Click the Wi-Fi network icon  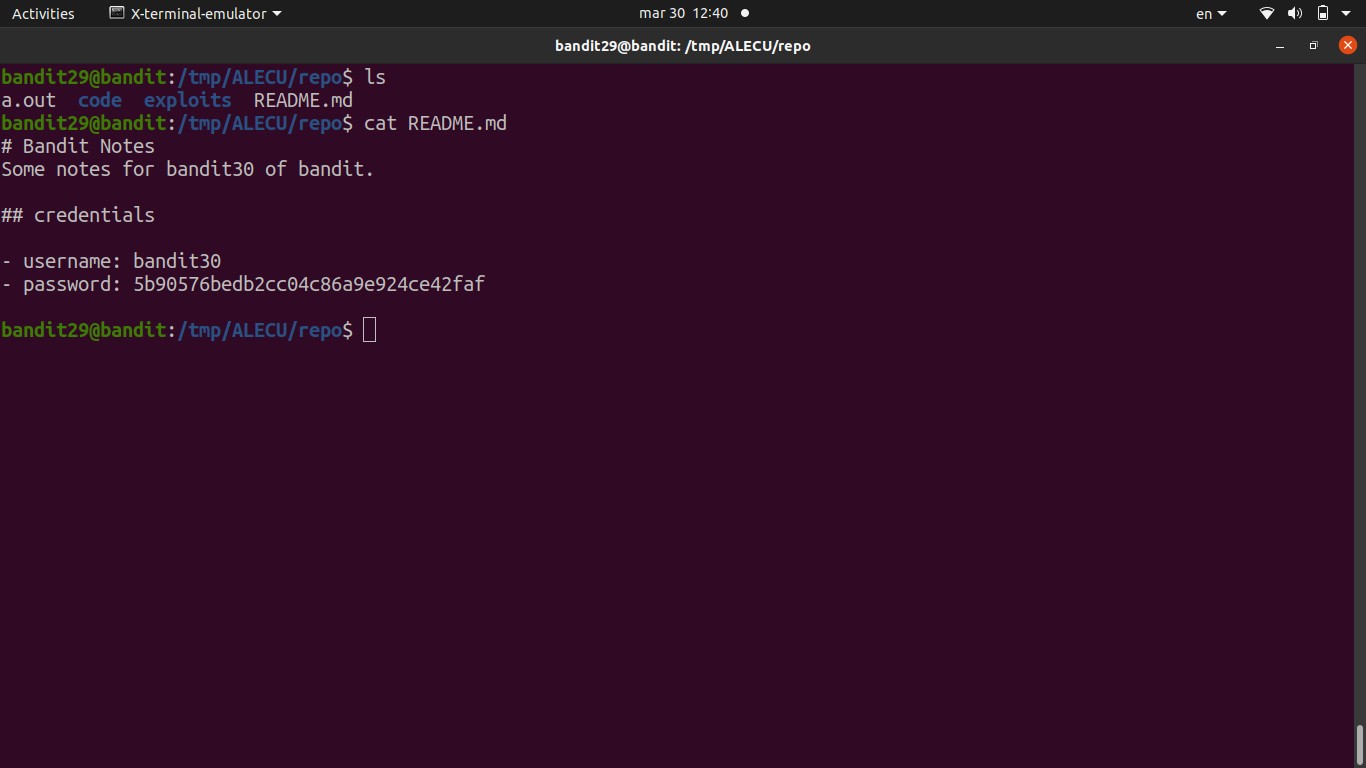click(1267, 14)
